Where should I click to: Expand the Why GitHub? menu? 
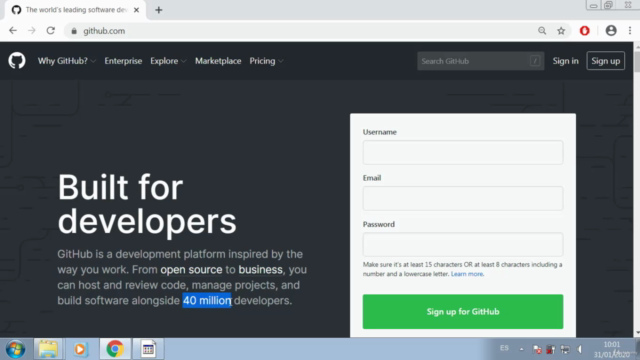pyautogui.click(x=67, y=61)
